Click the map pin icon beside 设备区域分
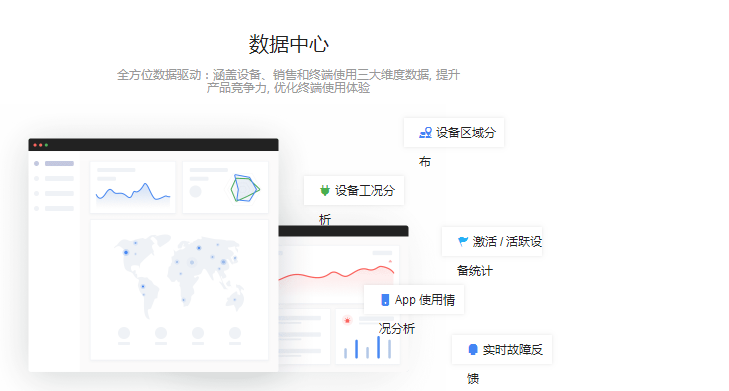Viewport: 729px width, 391px height. point(425,133)
